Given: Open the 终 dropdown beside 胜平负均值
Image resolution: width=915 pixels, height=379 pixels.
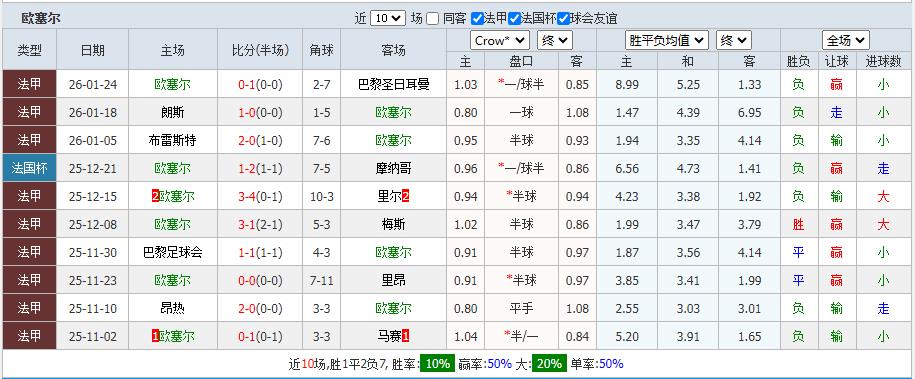Looking at the screenshot, I should click(x=734, y=40).
